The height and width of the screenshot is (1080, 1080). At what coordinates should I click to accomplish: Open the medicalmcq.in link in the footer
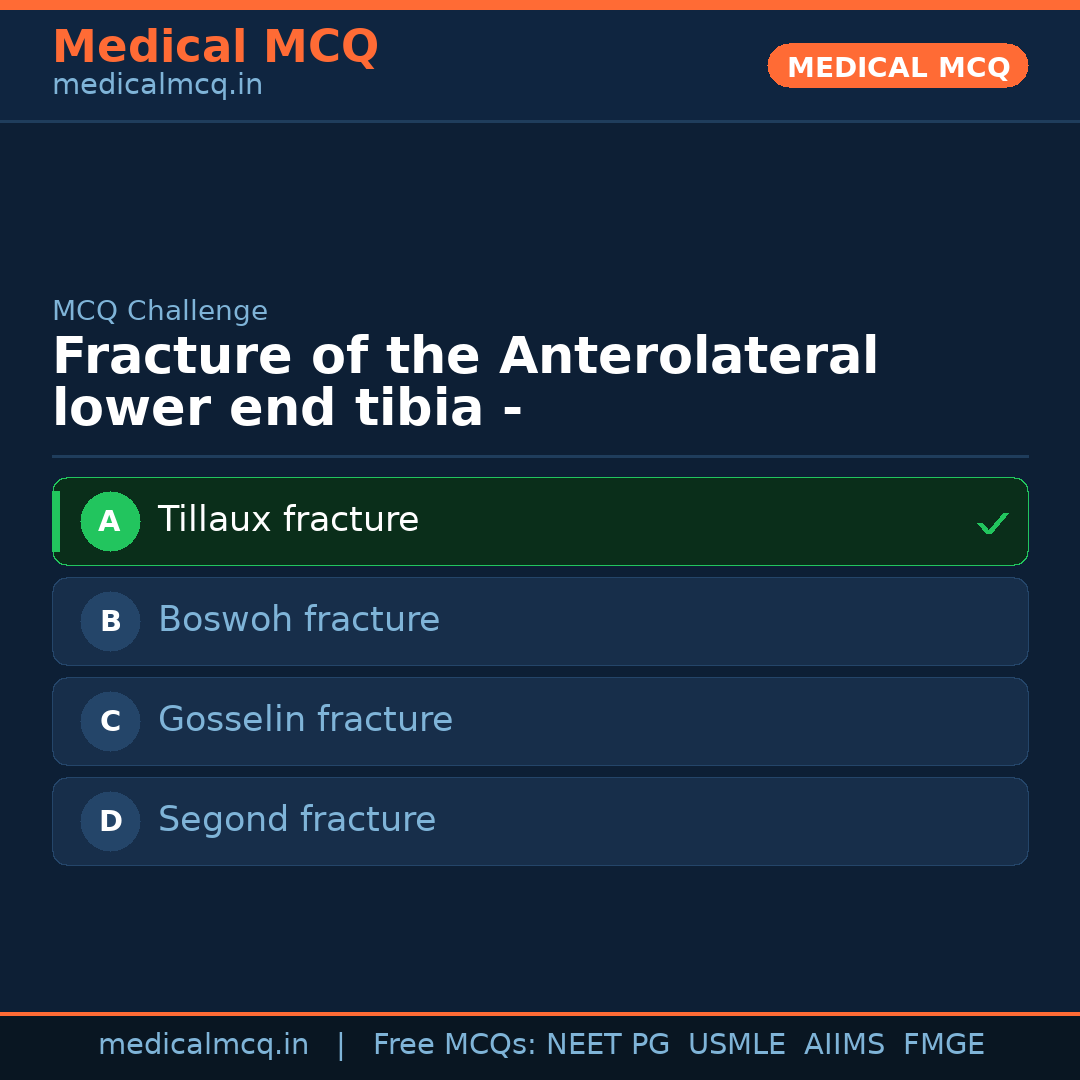click(203, 1045)
